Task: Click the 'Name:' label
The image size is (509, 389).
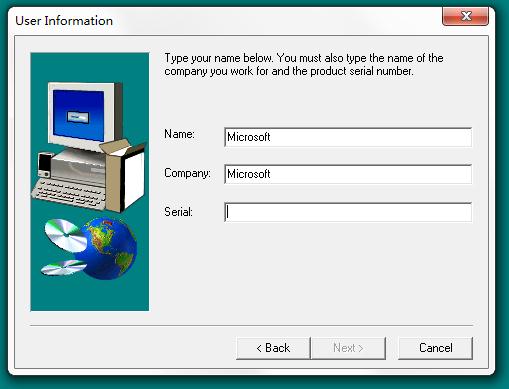Action: [x=179, y=134]
